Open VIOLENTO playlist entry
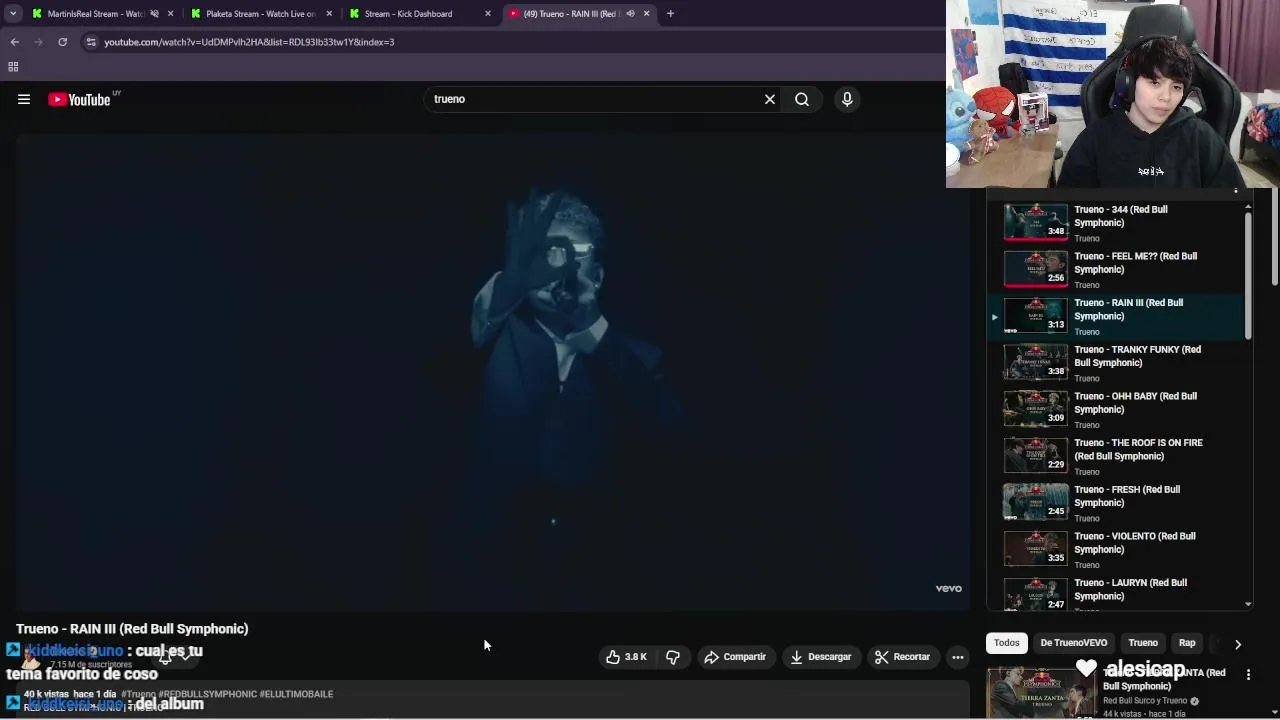The height and width of the screenshot is (720, 1280). pos(1115,549)
